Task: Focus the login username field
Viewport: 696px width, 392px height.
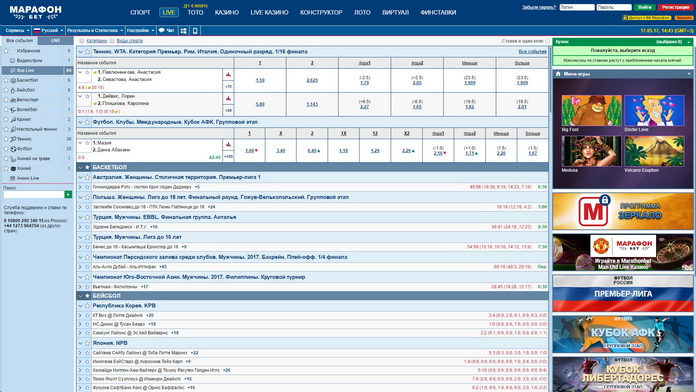Action: tap(577, 7)
